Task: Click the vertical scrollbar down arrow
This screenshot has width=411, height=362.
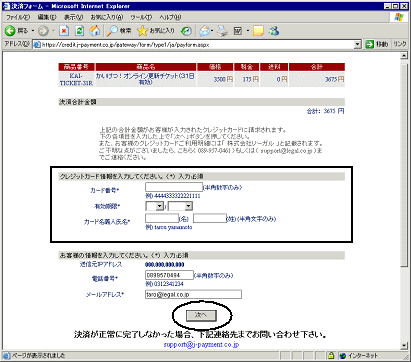Action: 404,345
